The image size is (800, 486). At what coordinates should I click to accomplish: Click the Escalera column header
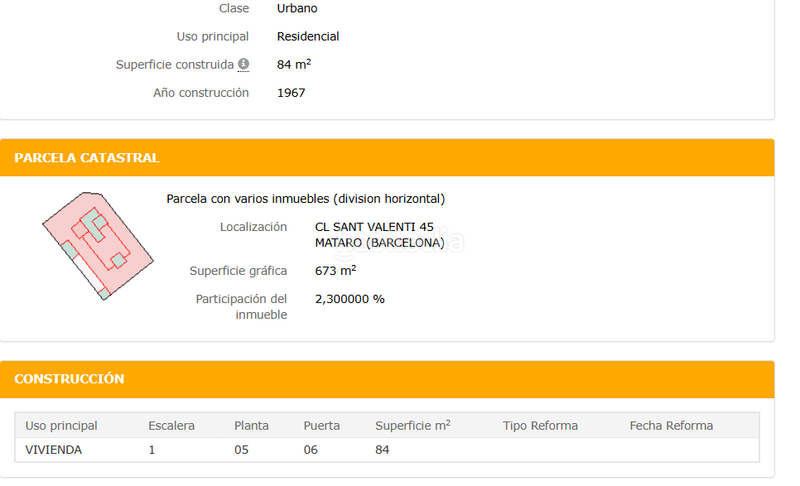171,425
